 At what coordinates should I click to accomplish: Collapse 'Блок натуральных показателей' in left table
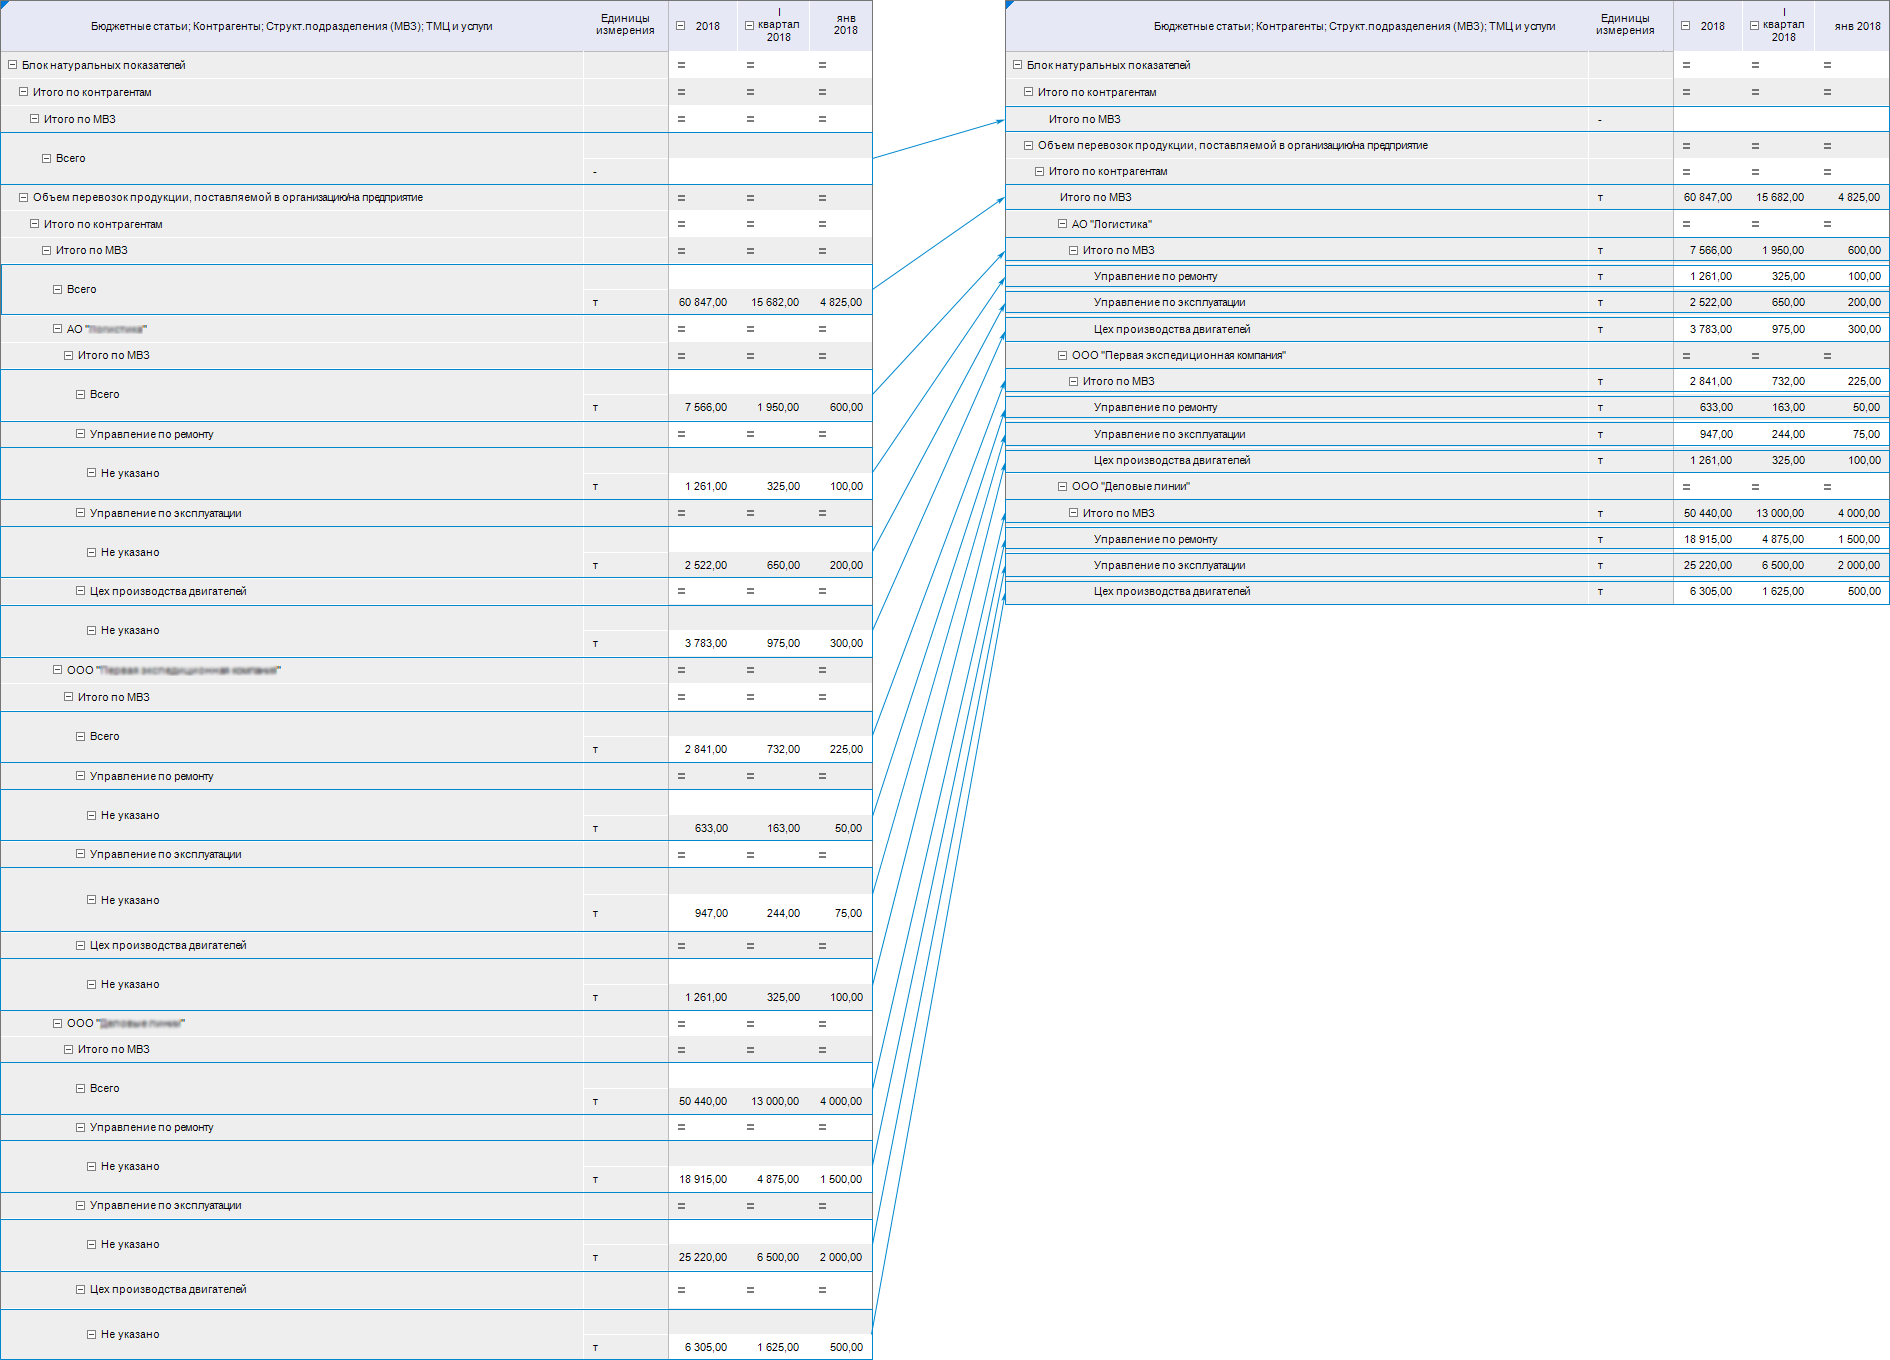click(13, 65)
